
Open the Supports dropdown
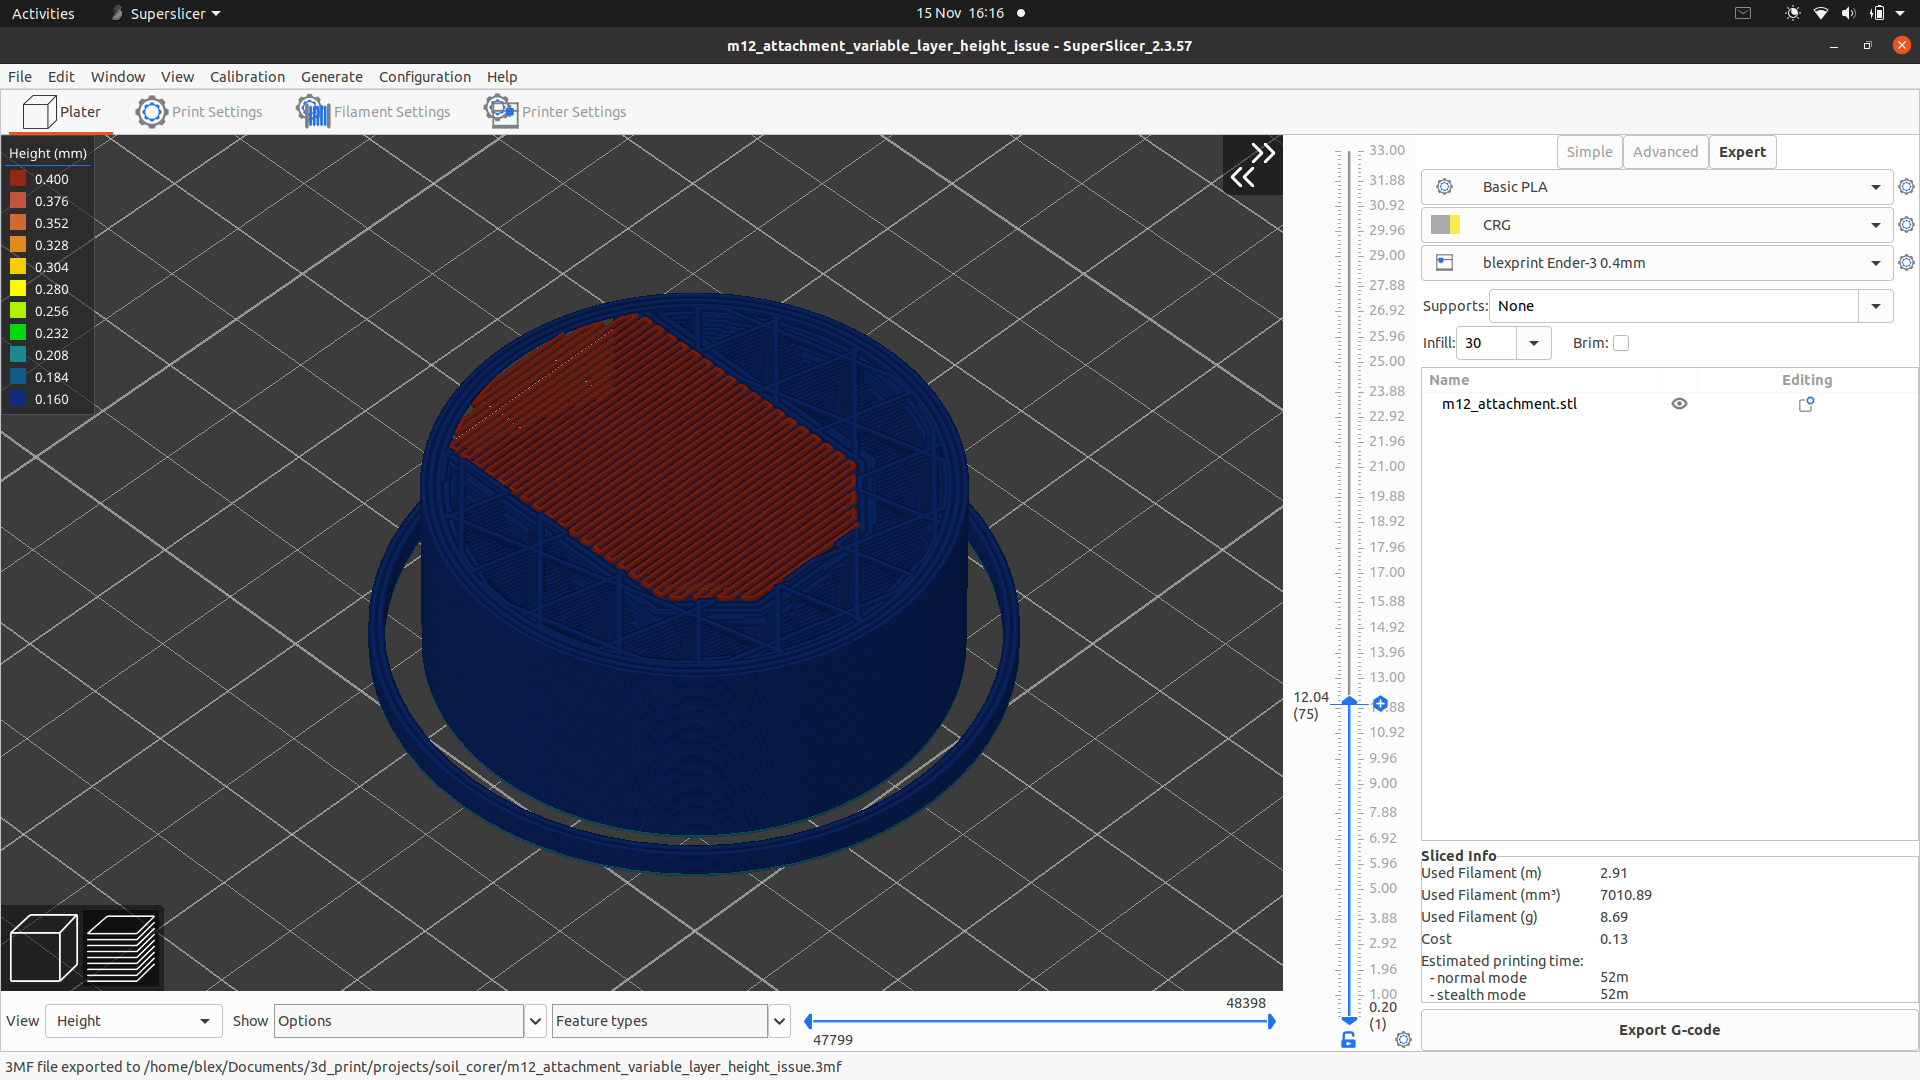click(x=1875, y=306)
